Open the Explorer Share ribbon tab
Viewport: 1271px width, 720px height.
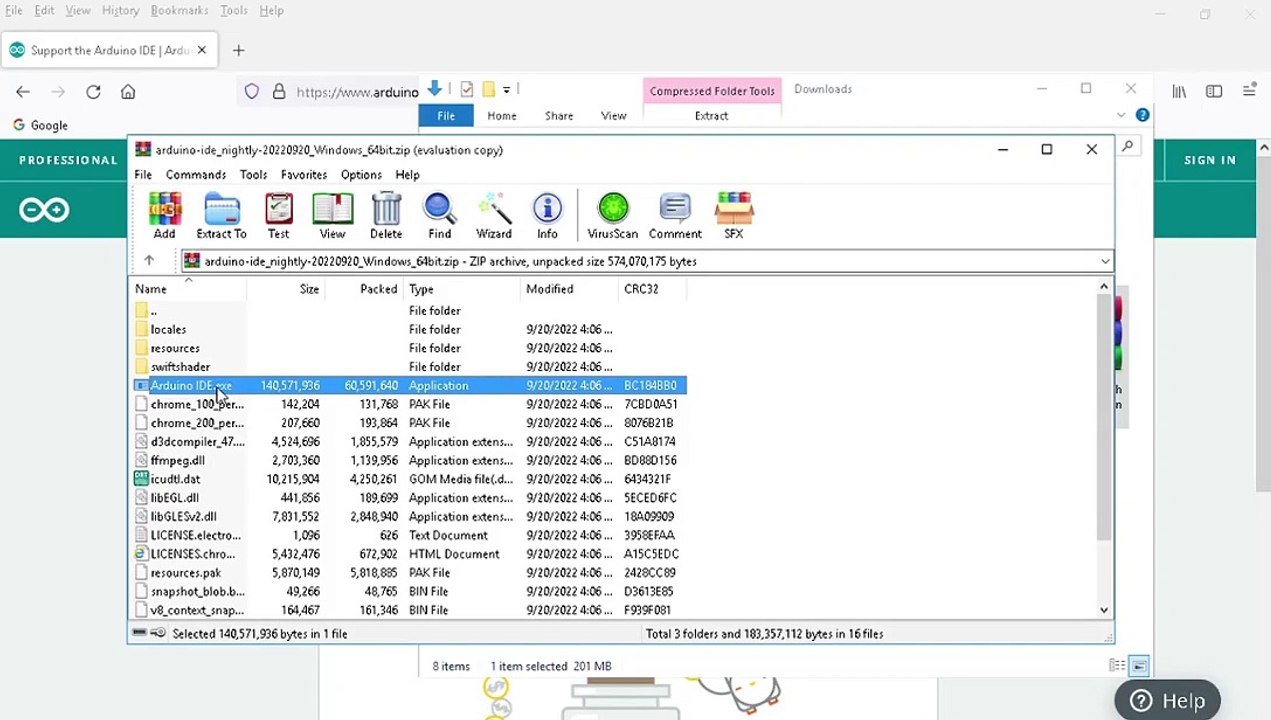tap(559, 116)
